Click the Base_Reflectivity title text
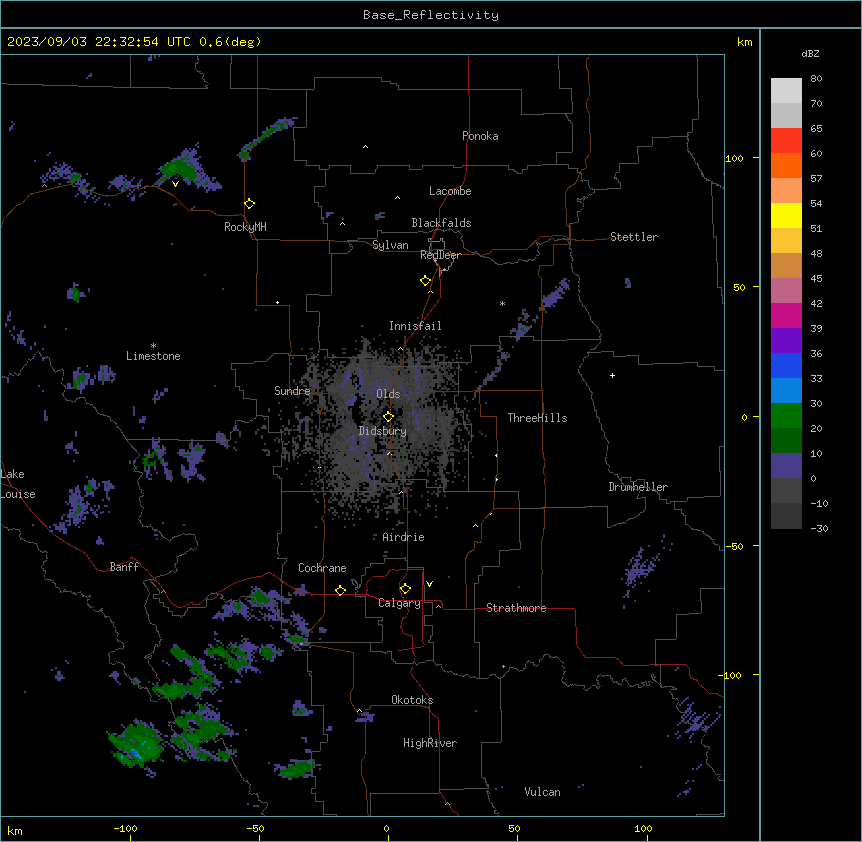Screen dimensions: 862x842 [x=431, y=15]
